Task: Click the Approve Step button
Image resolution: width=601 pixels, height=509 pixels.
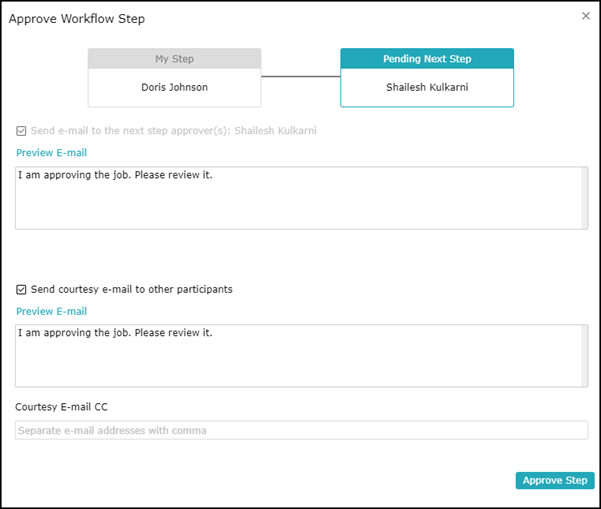Action: [555, 480]
